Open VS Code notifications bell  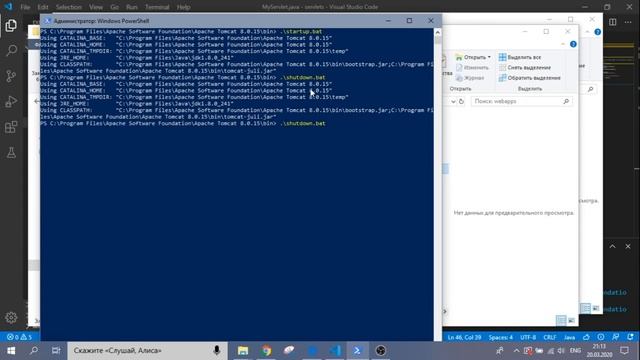631,337
